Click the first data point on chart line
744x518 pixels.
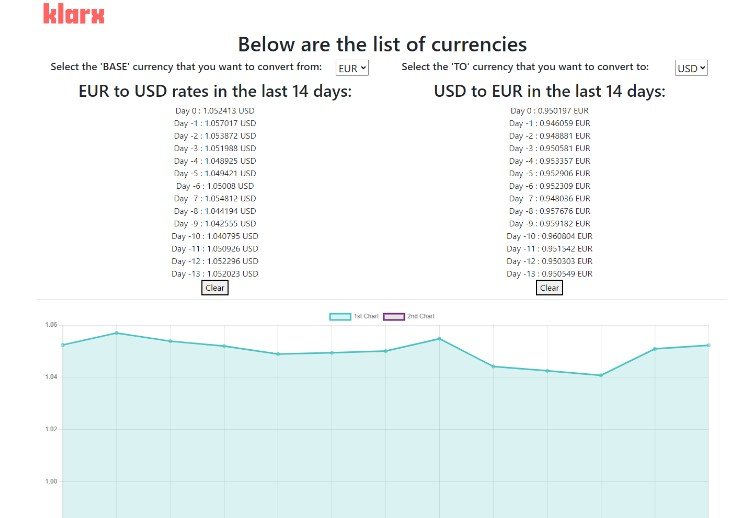pyautogui.click(x=63, y=345)
